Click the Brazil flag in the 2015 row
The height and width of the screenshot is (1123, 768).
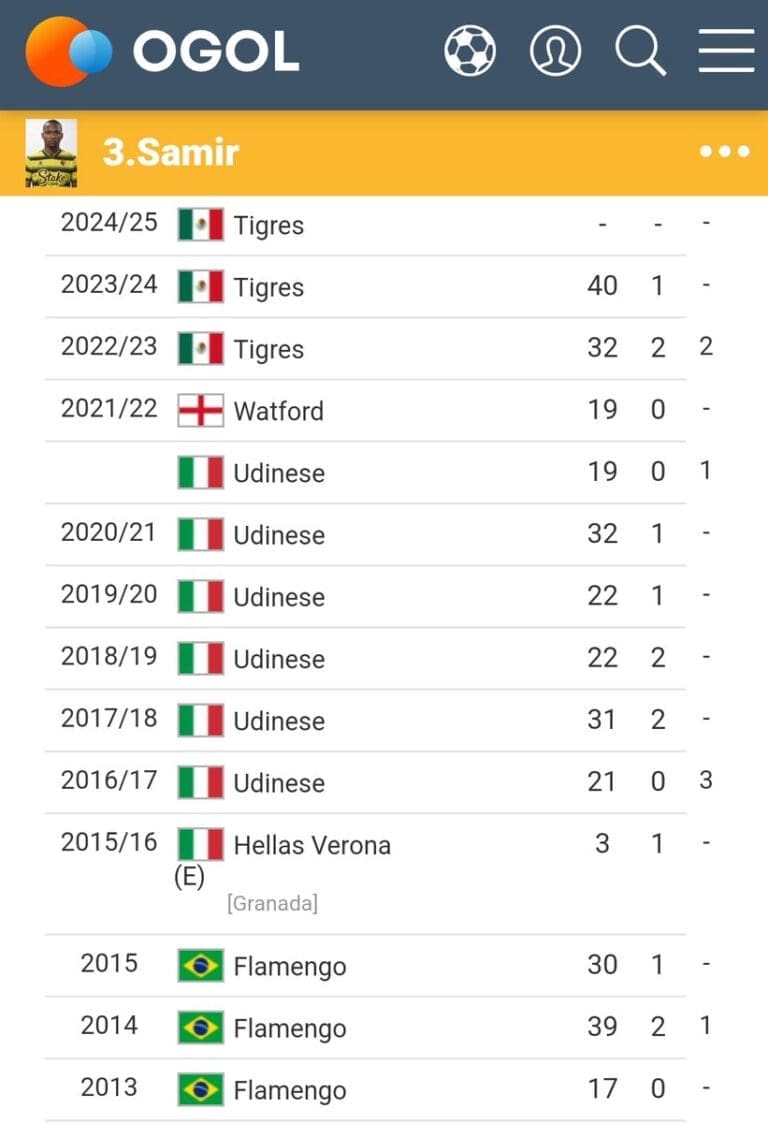[200, 966]
